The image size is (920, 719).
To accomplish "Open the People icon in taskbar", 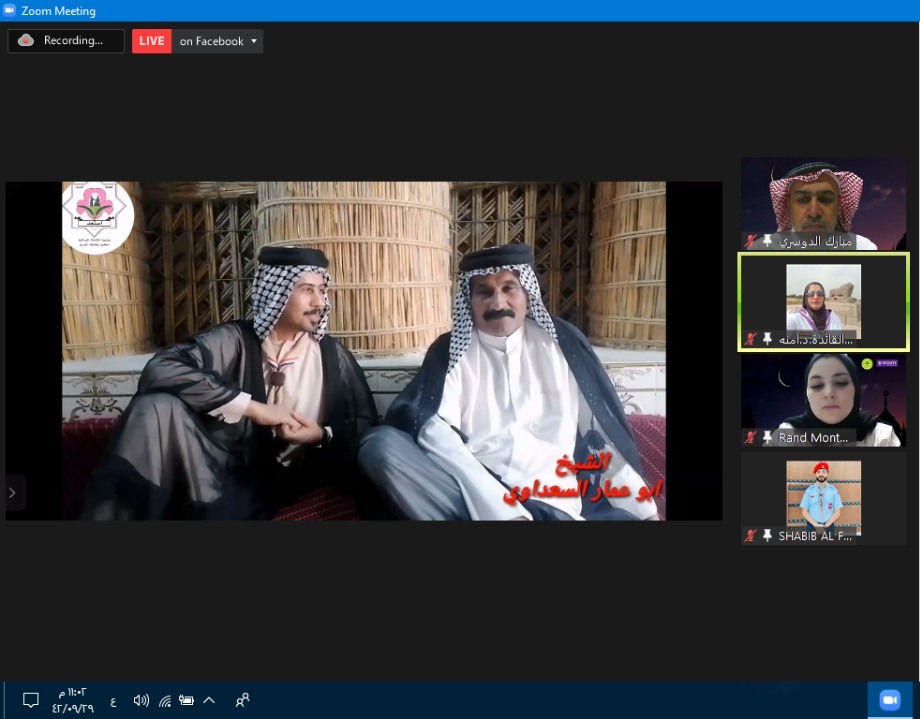I will pyautogui.click(x=242, y=700).
